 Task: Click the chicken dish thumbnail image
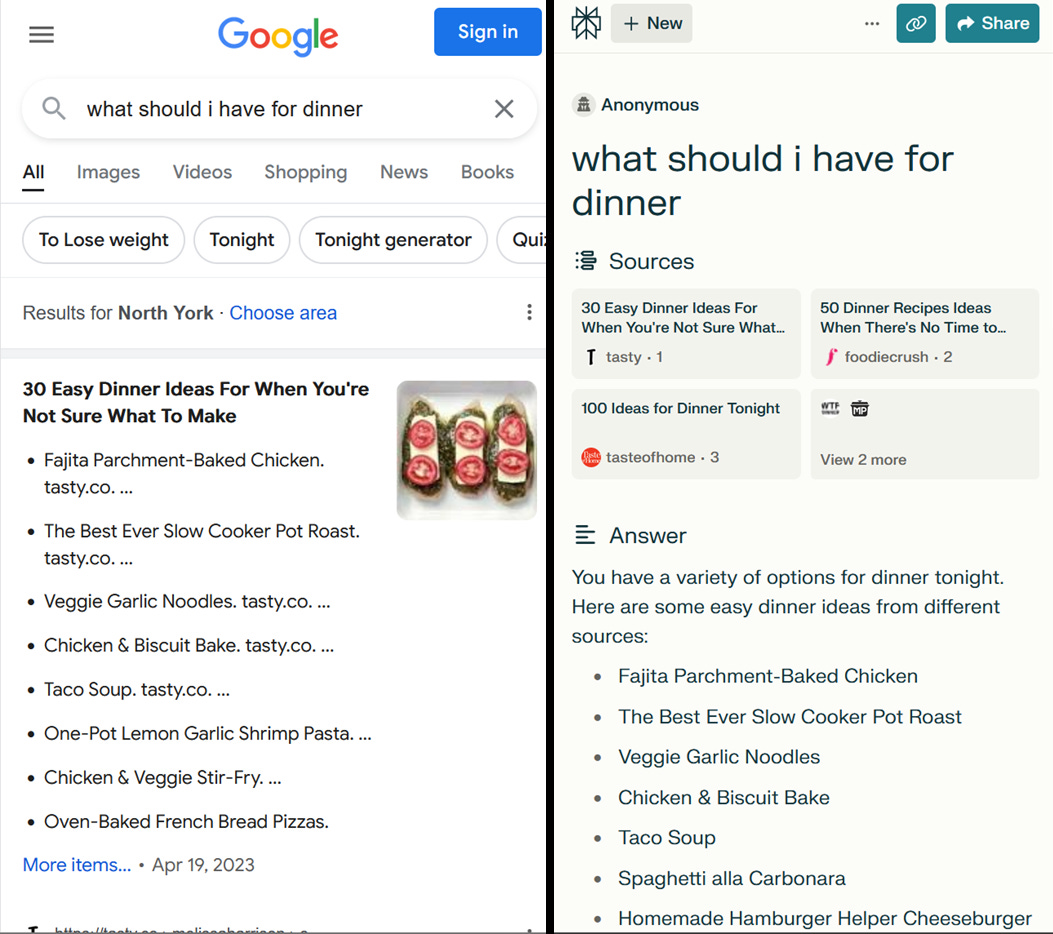pyautogui.click(x=466, y=450)
